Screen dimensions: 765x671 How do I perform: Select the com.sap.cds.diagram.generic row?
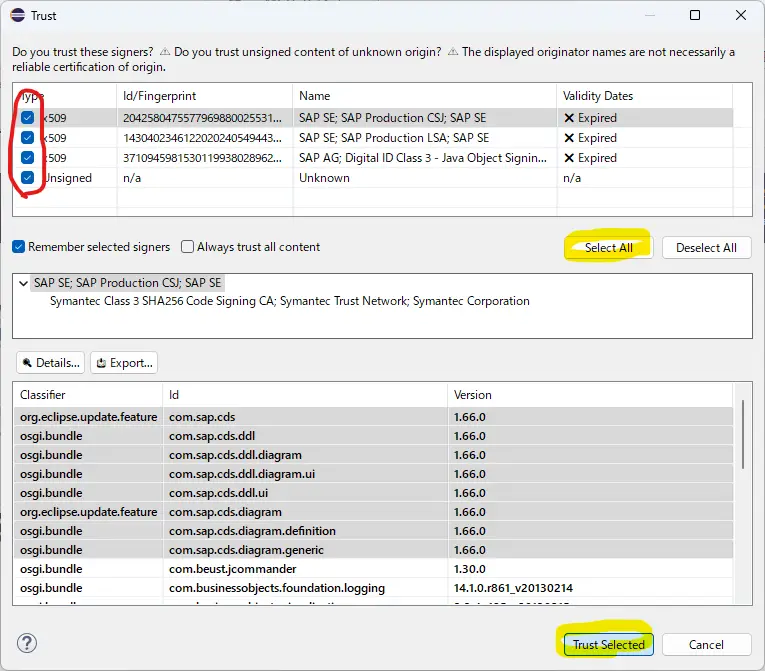point(373,550)
